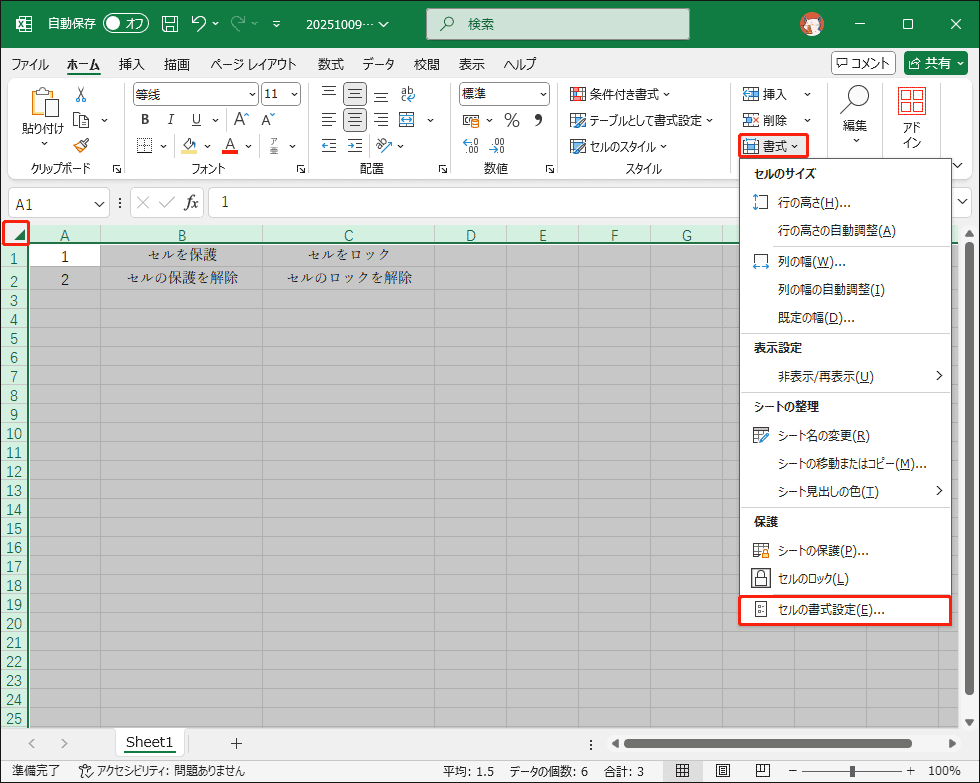Click the Format Painter brush icon
980x783 pixels.
click(81, 145)
